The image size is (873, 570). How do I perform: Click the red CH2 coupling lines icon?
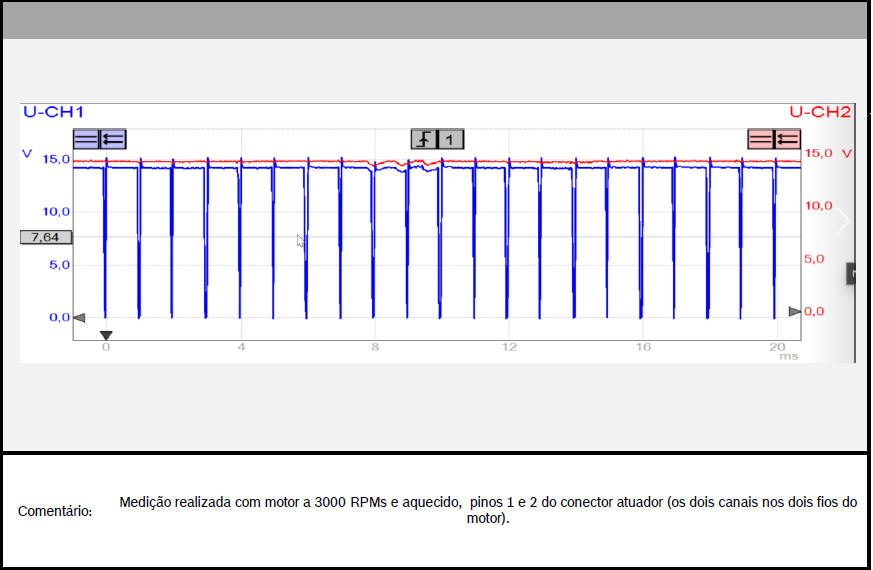tap(761, 139)
